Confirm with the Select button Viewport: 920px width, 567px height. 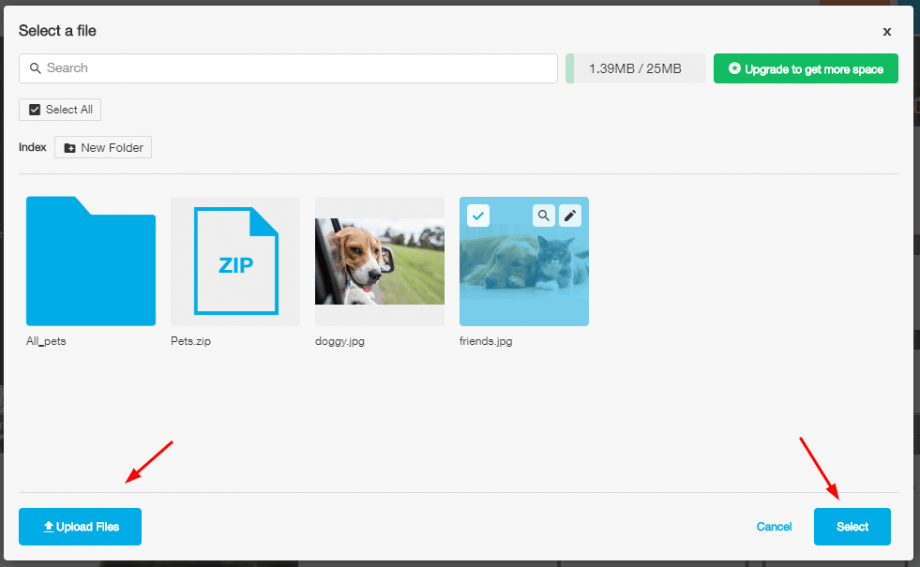point(852,526)
